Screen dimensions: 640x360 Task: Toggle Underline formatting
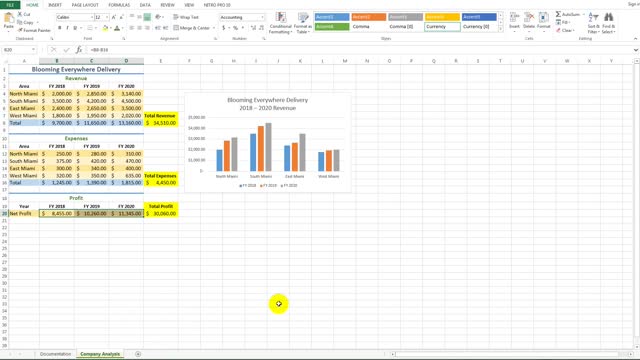75,28
